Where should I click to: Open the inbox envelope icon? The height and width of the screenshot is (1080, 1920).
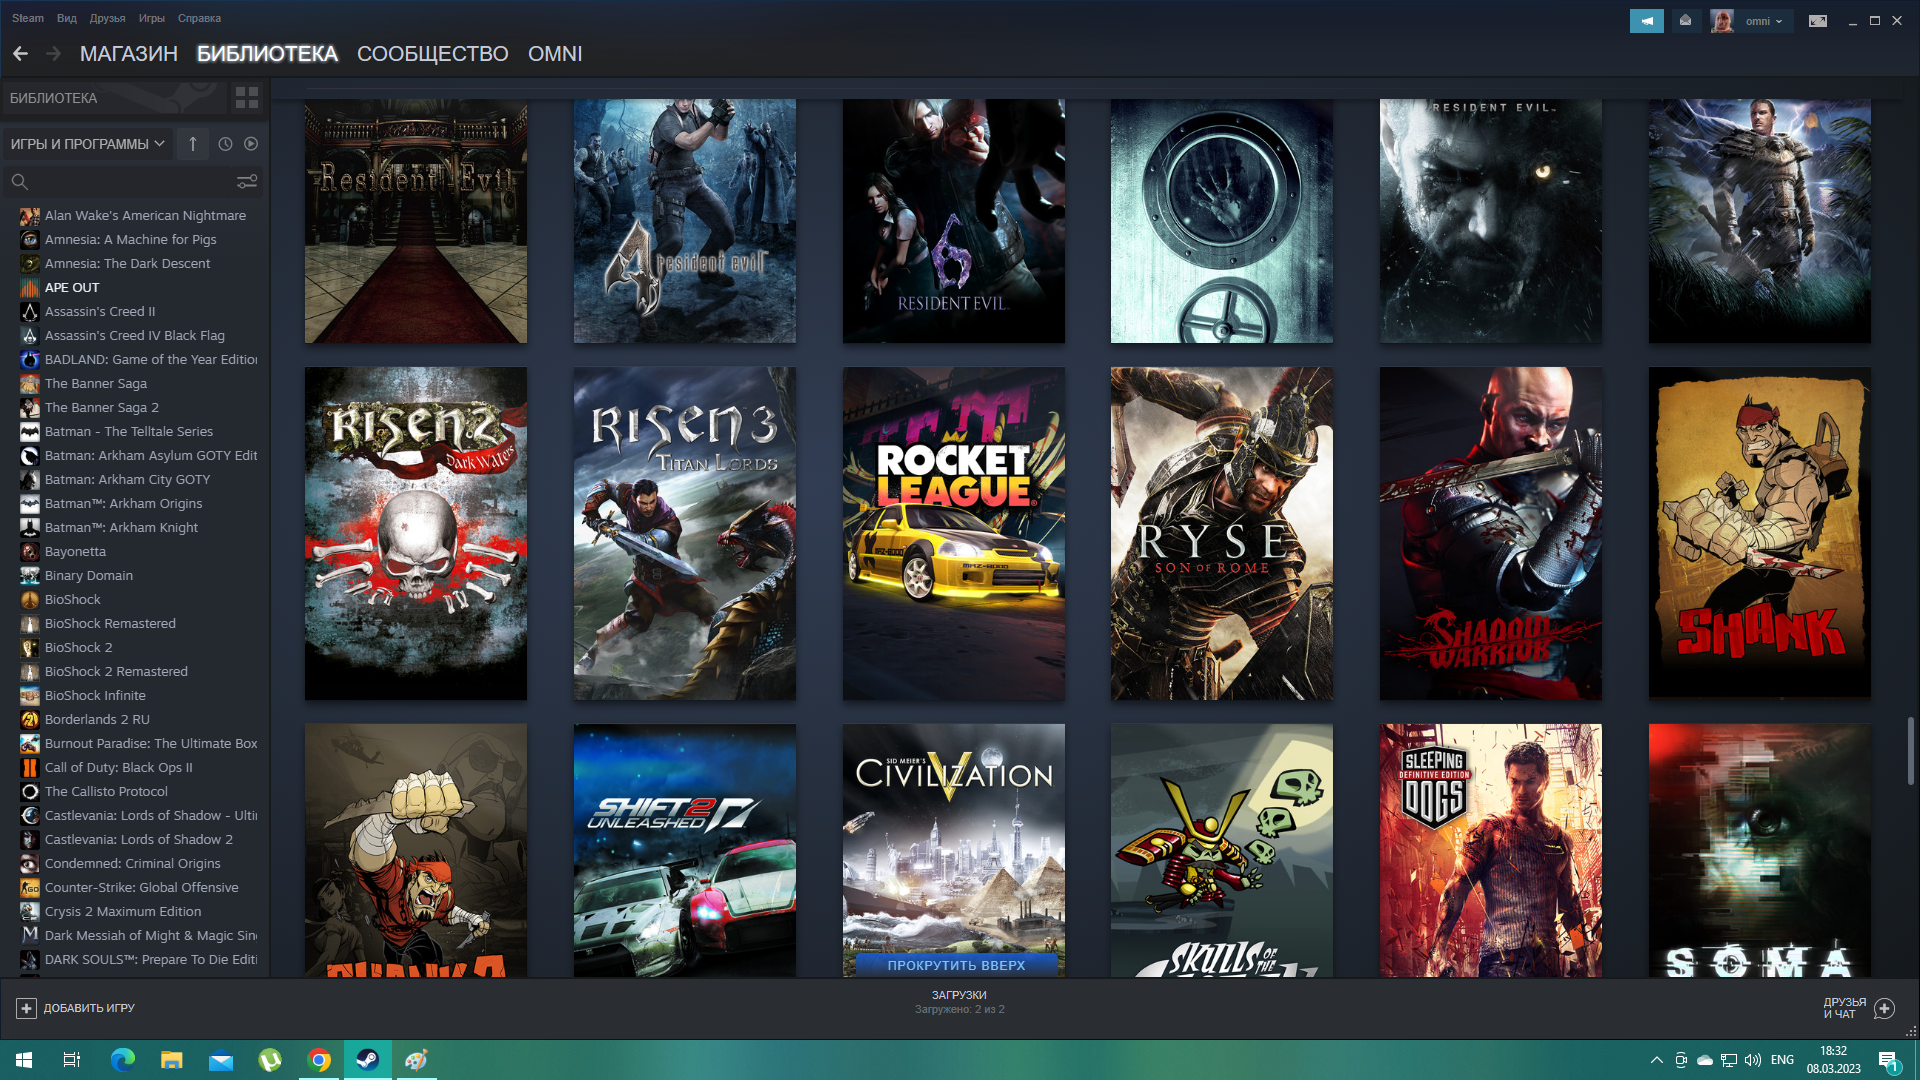(x=1686, y=21)
